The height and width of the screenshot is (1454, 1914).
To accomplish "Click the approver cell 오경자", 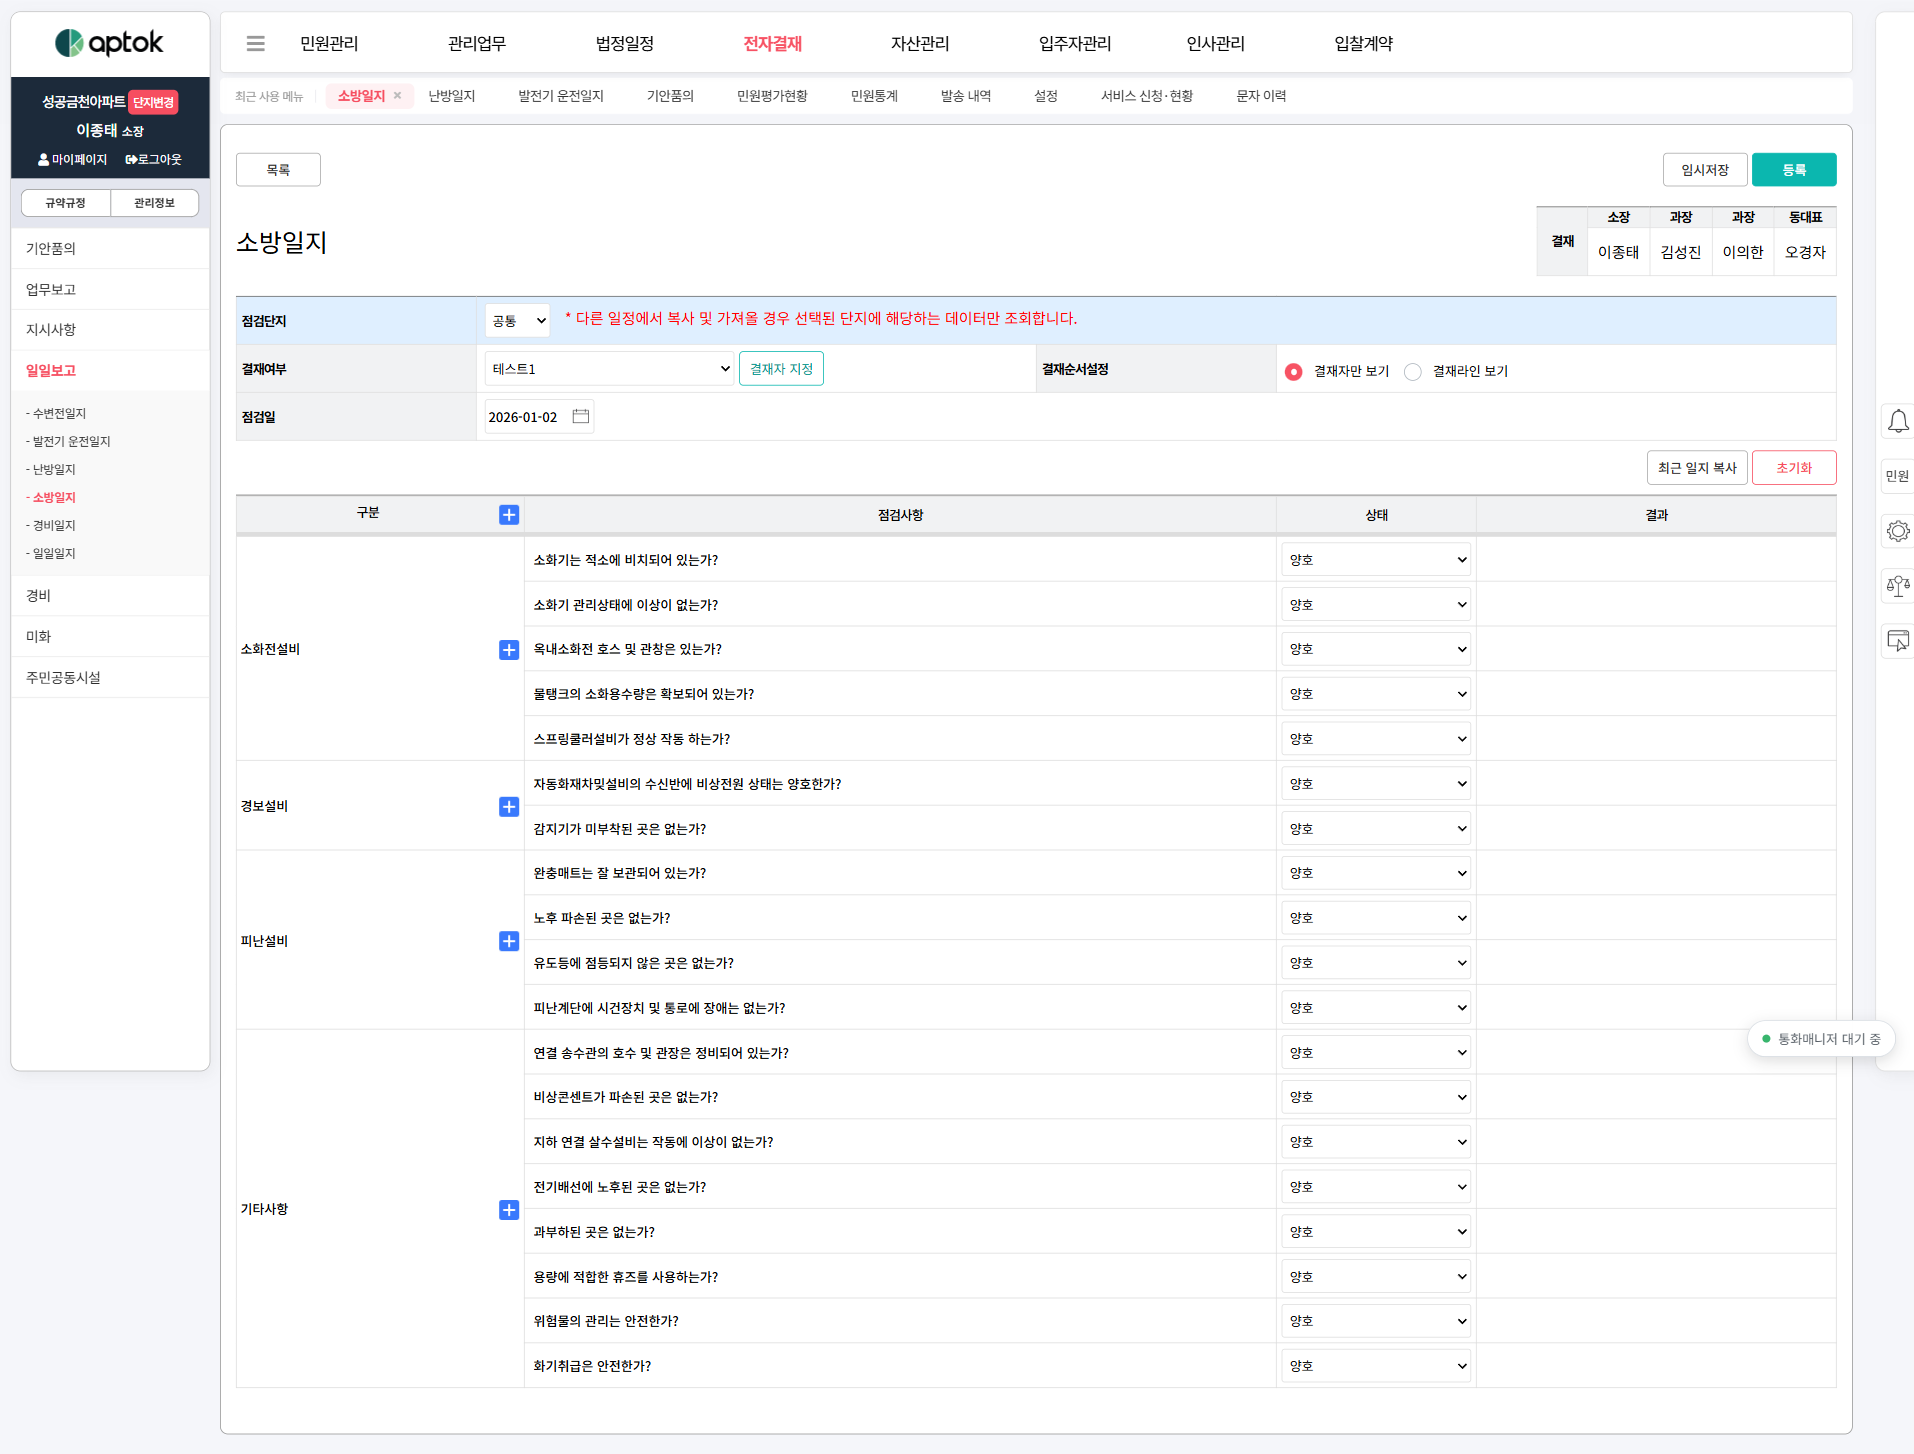I will tap(1805, 253).
